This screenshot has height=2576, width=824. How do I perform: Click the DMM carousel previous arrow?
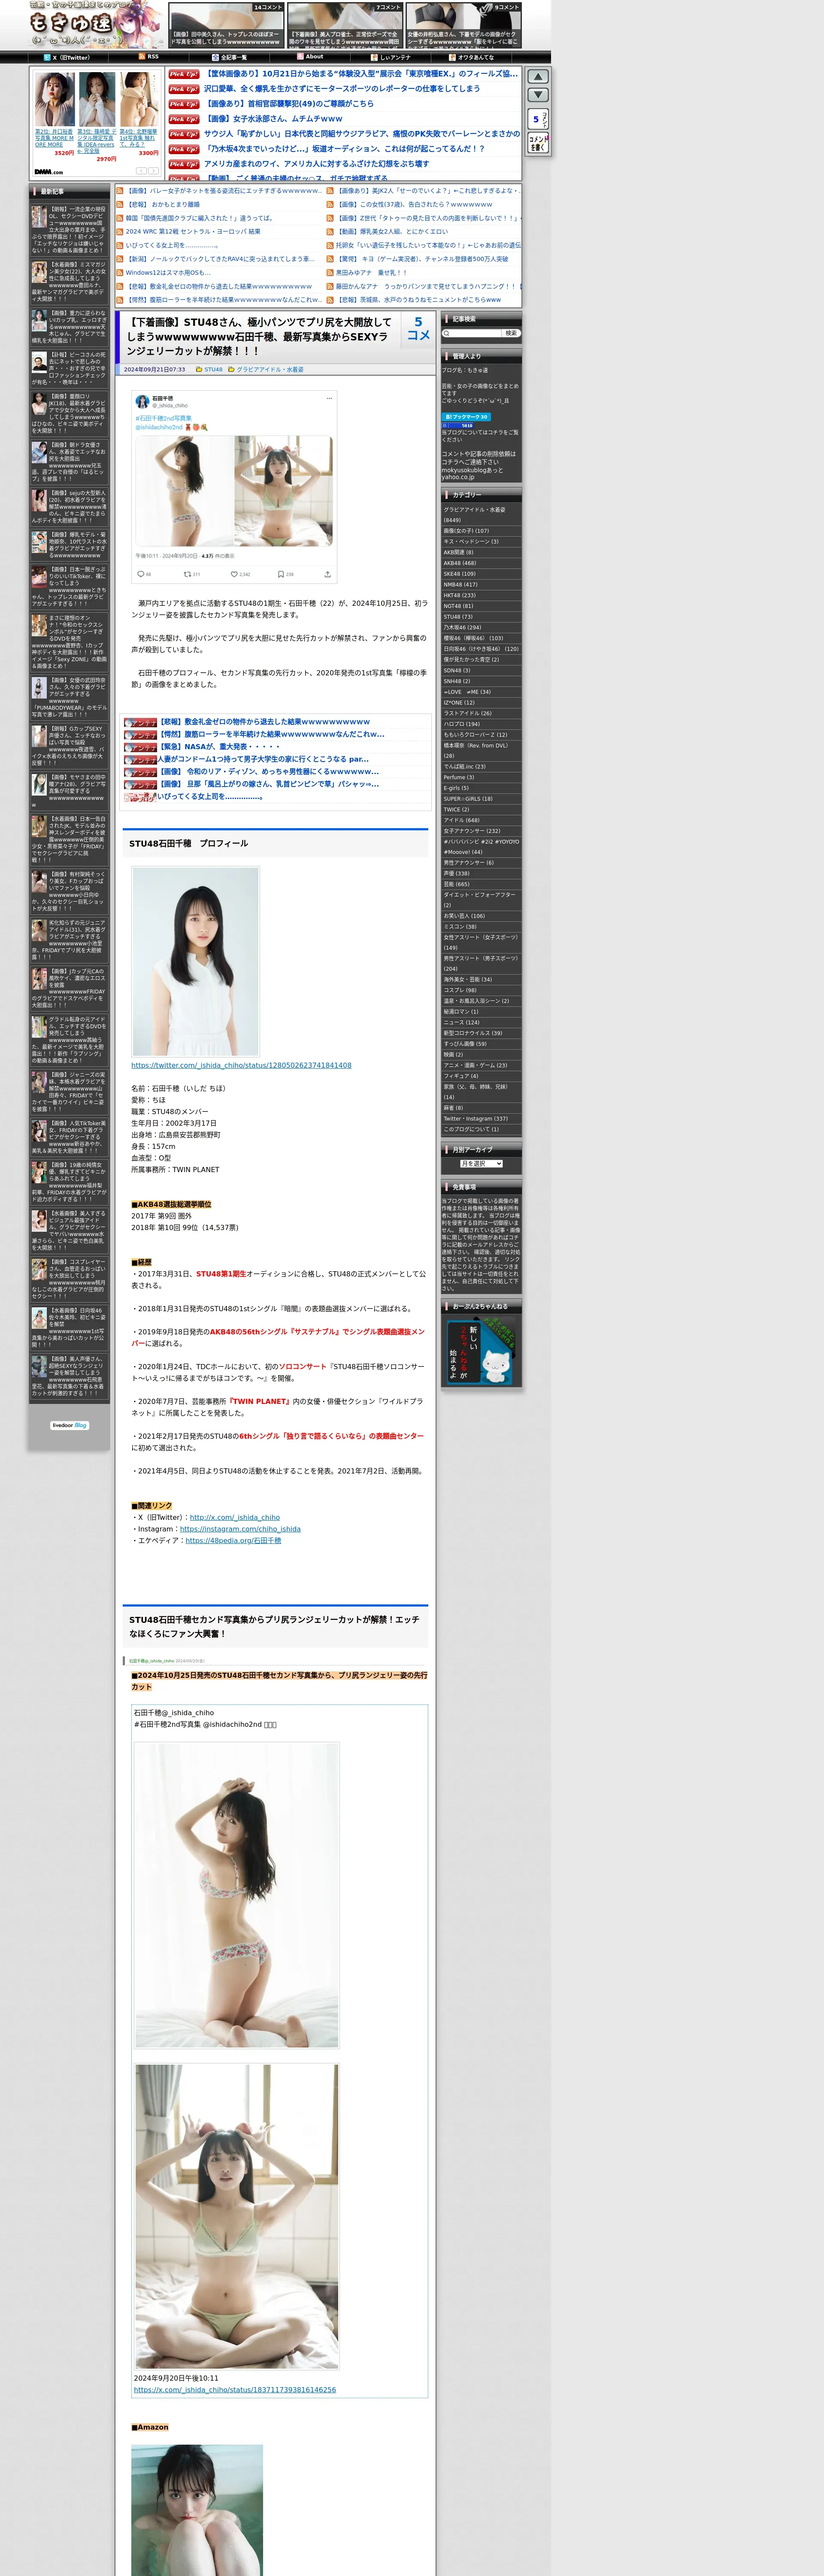[x=142, y=171]
